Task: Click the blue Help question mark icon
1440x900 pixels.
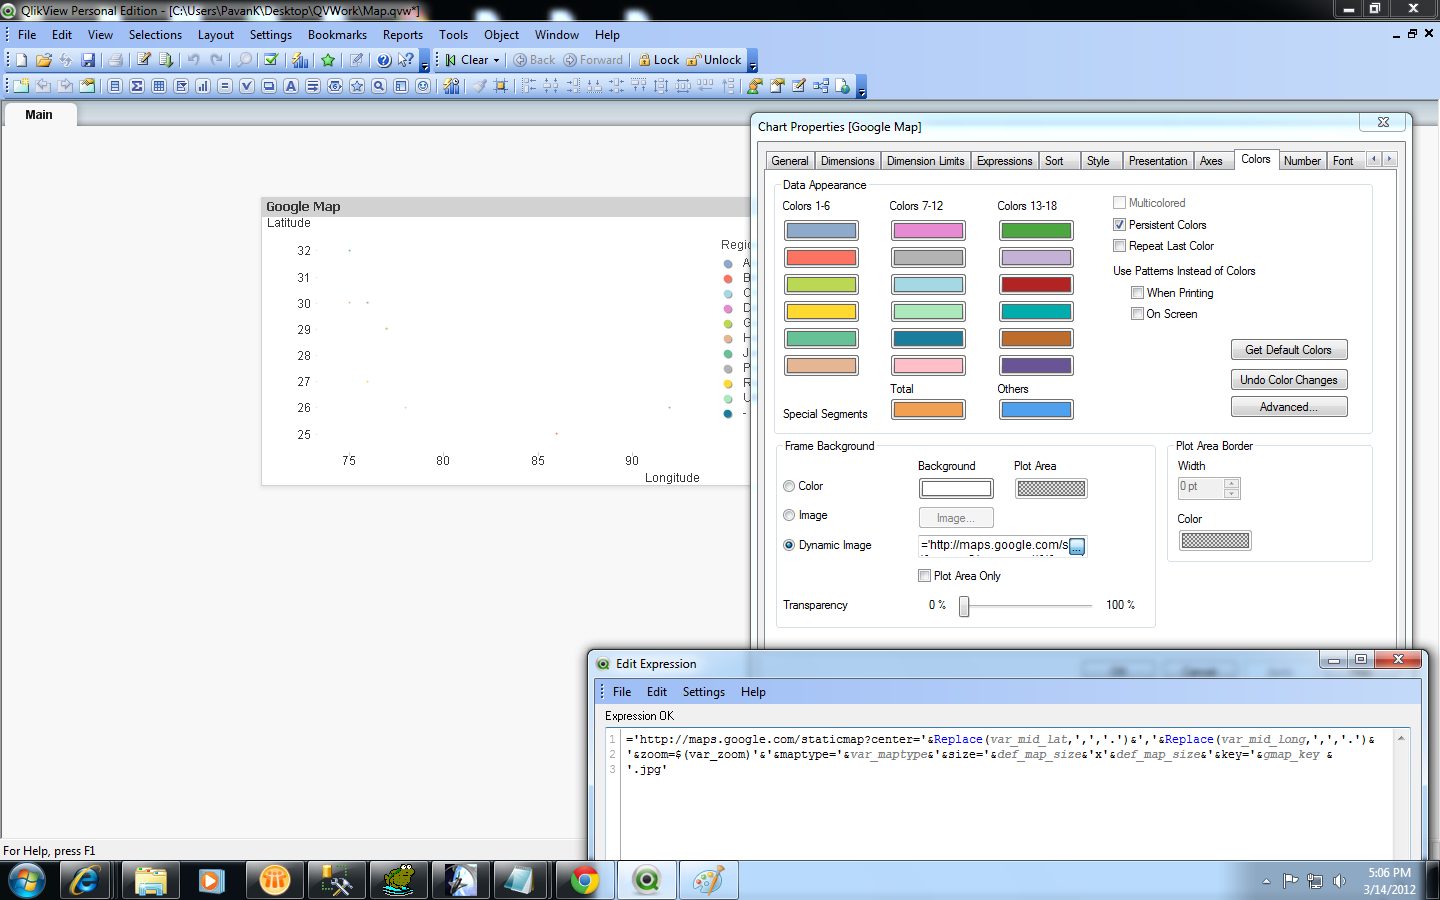Action: [383, 60]
